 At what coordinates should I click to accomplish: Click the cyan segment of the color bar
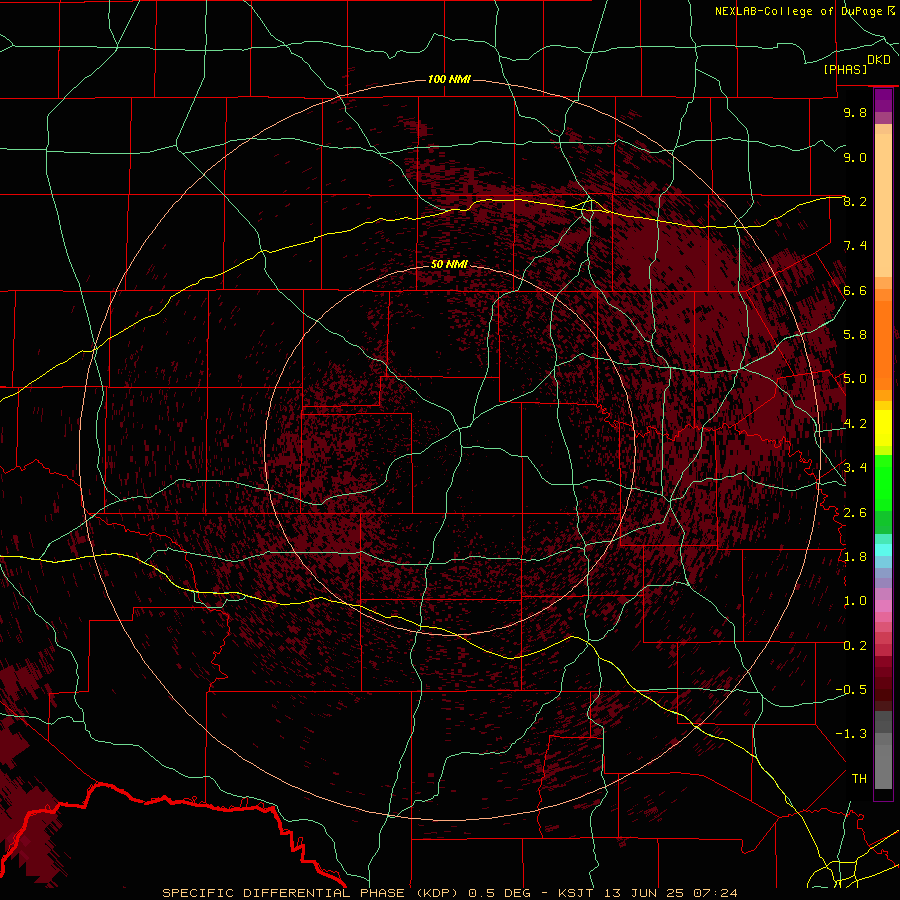[x=883, y=550]
